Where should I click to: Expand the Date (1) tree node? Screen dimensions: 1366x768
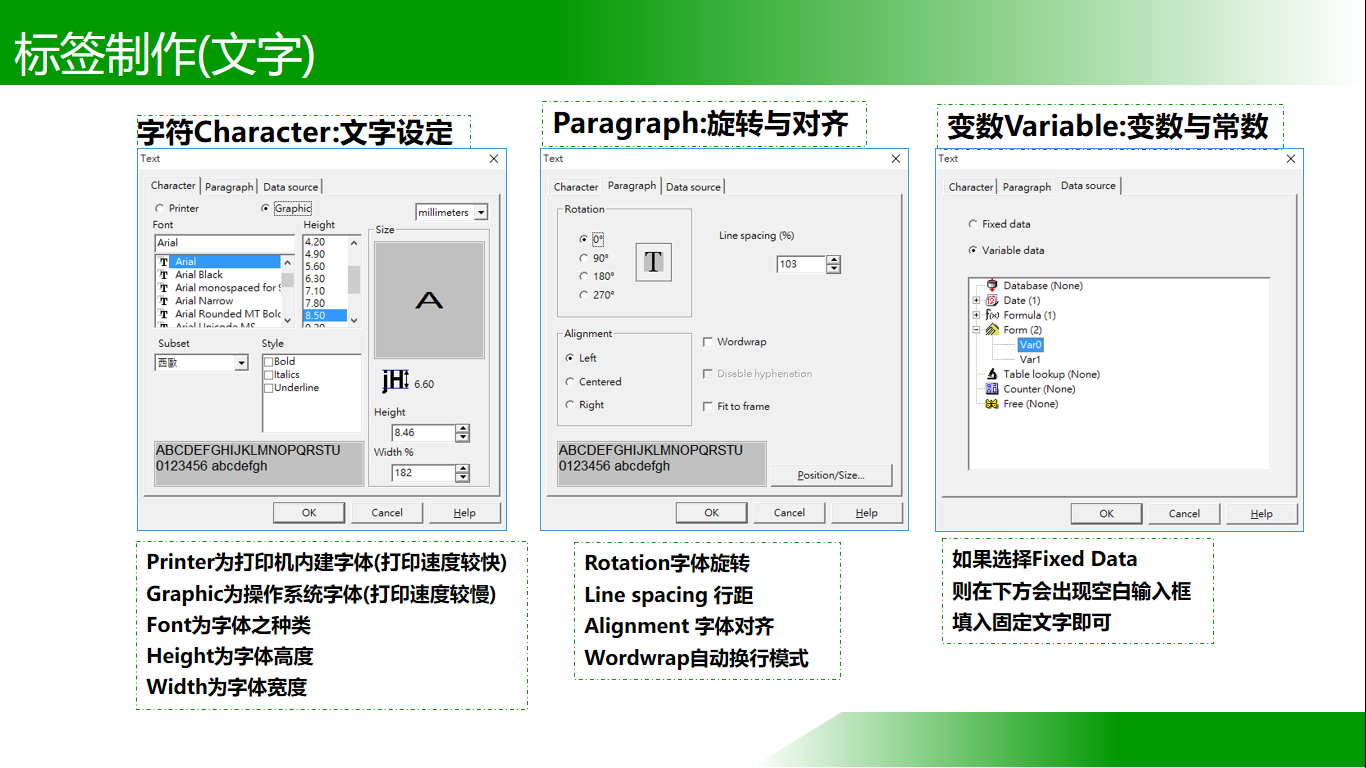pos(976,300)
